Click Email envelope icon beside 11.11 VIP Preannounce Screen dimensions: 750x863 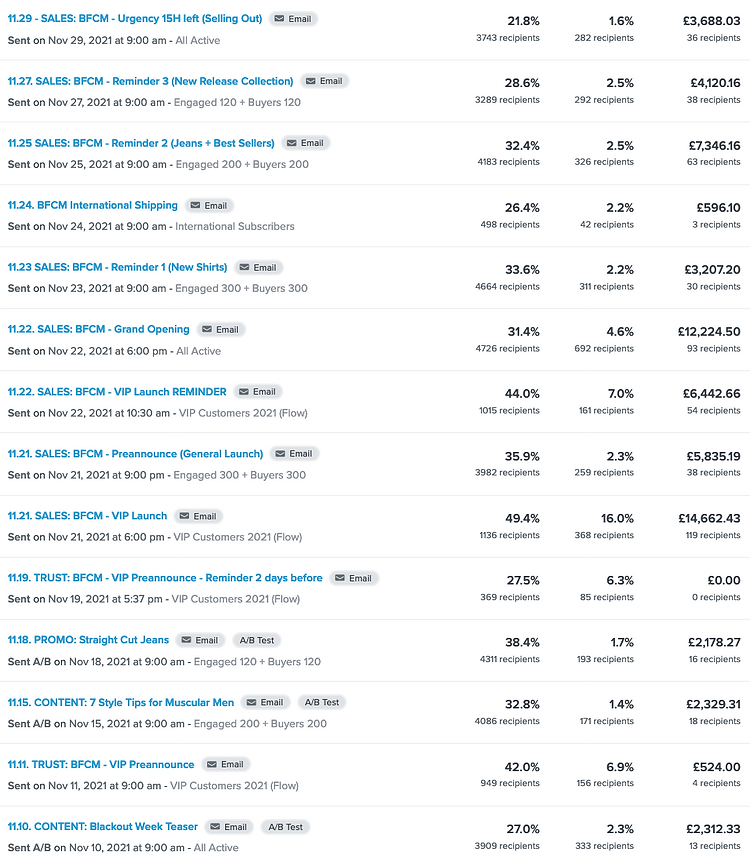[211, 764]
